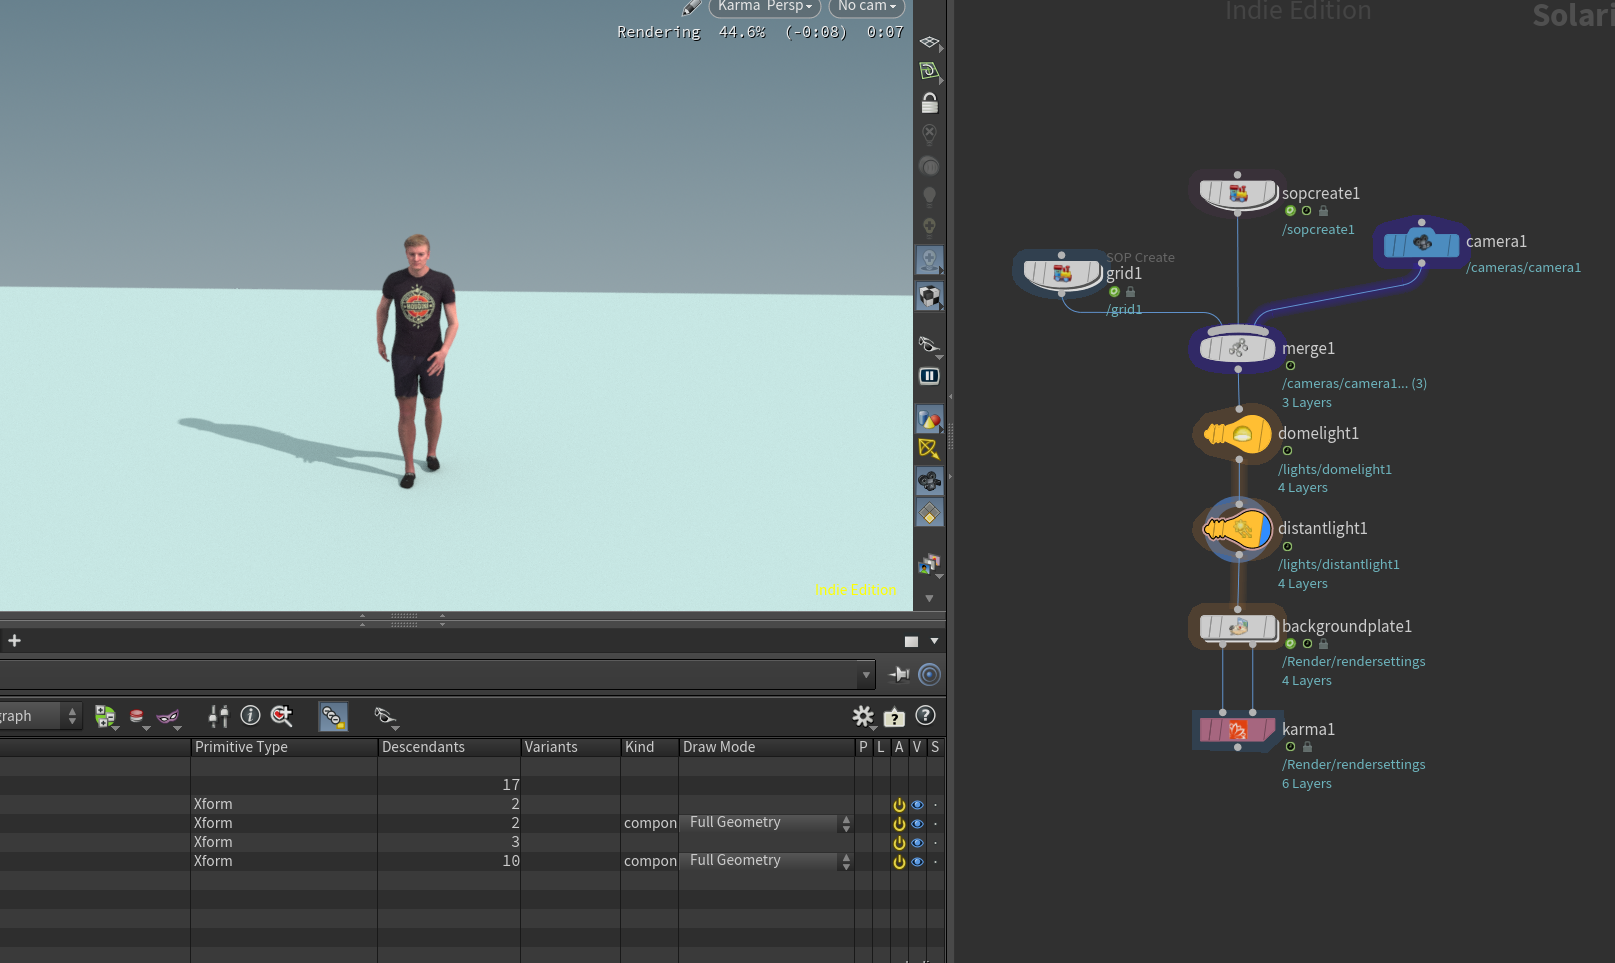Open the background images icon menu
Viewport: 1615px width, 963px height.
pyautogui.click(x=929, y=564)
